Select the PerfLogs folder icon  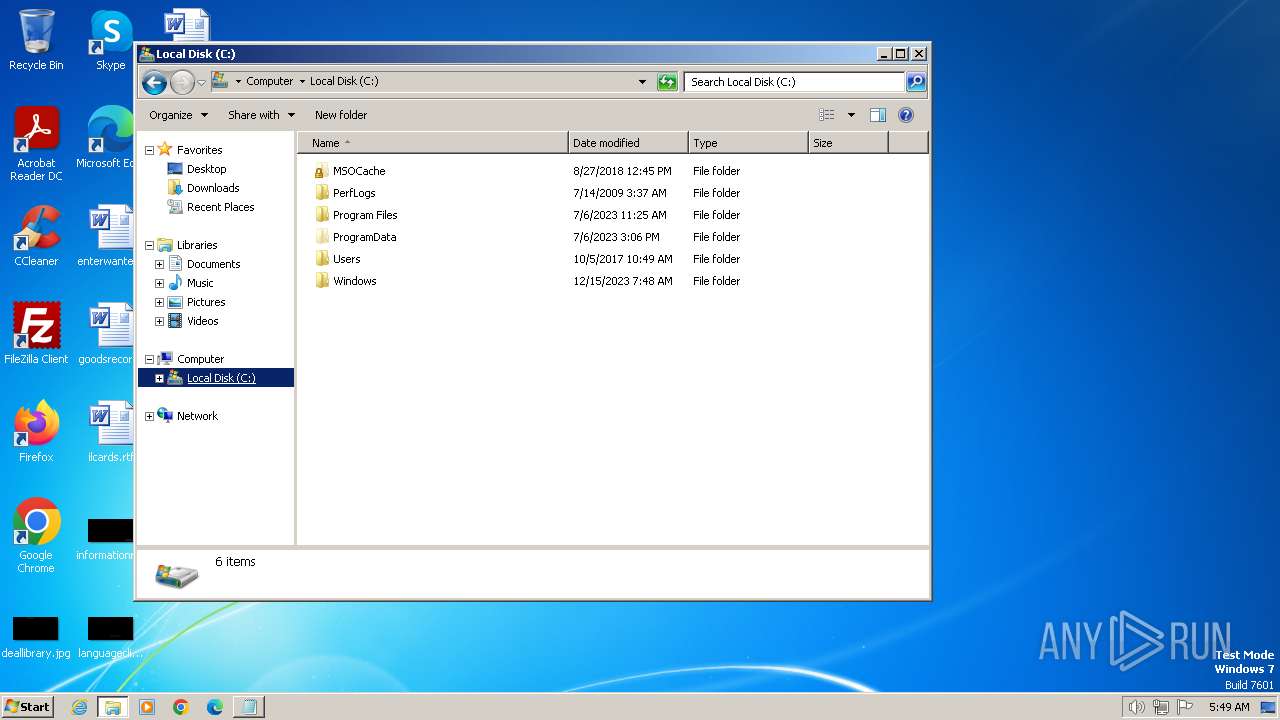321,193
